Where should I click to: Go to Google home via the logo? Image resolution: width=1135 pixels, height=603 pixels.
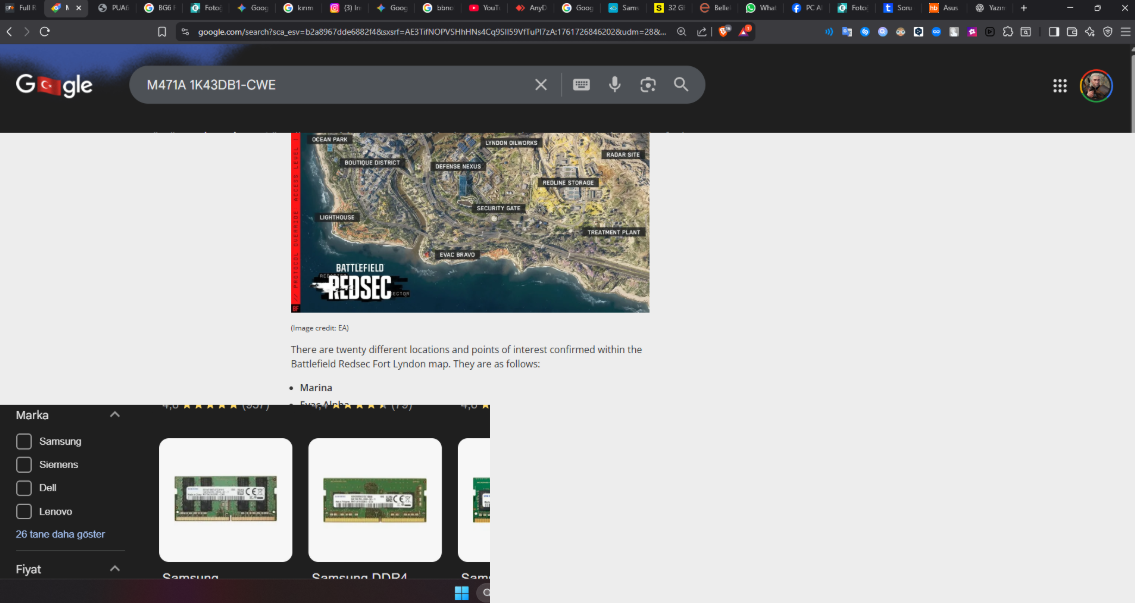[54, 85]
